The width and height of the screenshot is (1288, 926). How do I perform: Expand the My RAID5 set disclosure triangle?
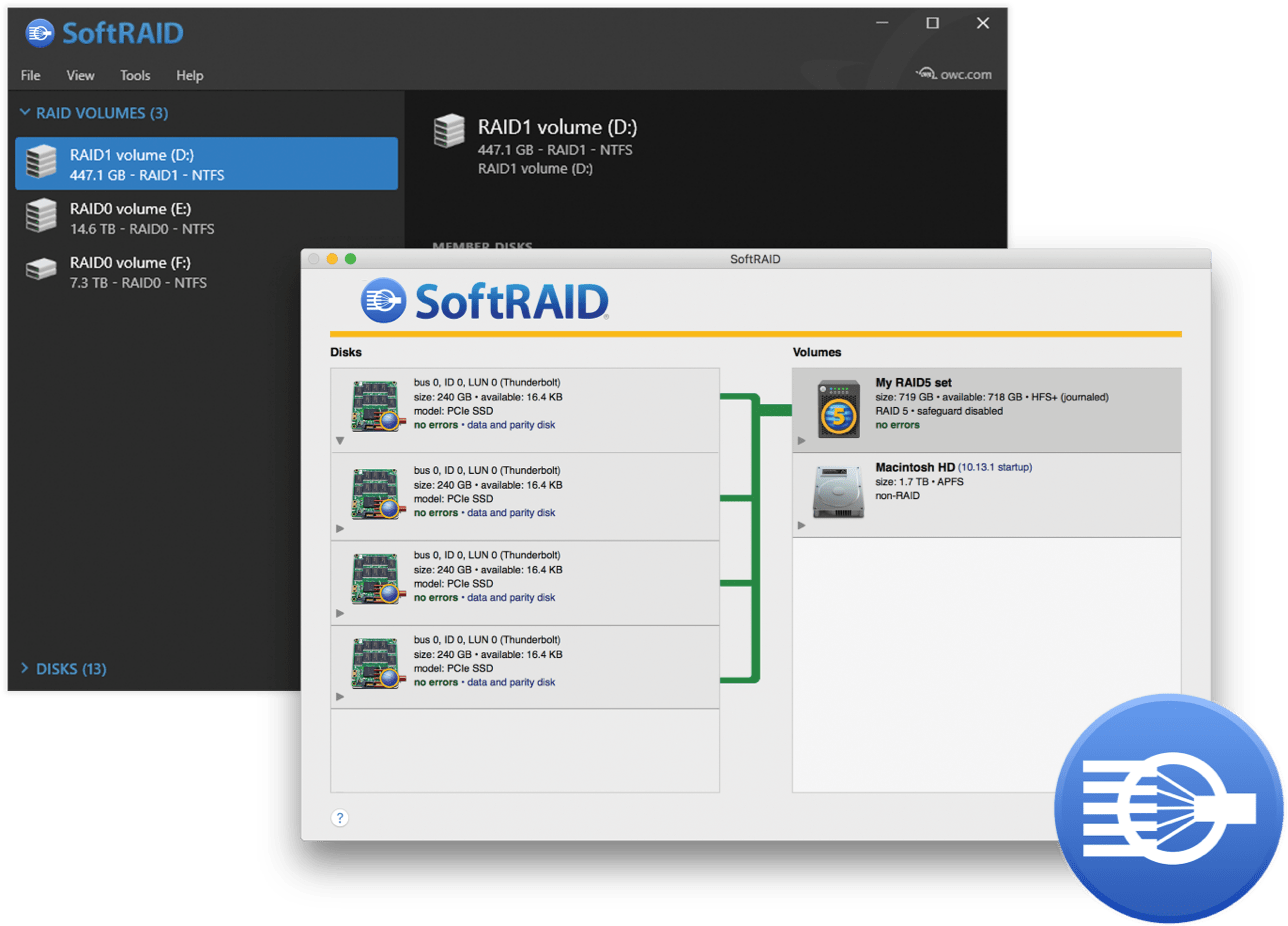801,440
